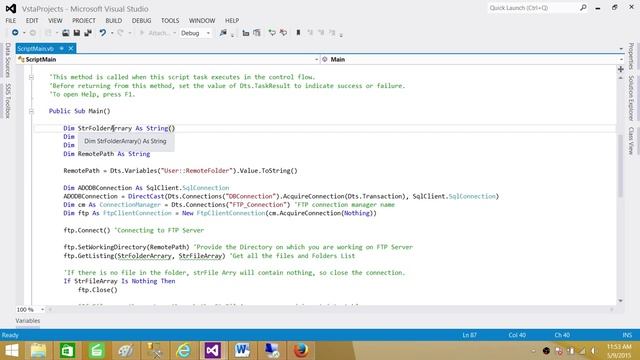The width and height of the screenshot is (640, 360).
Task: Click the Uncomment selected lines icon
Action: [x=283, y=33]
